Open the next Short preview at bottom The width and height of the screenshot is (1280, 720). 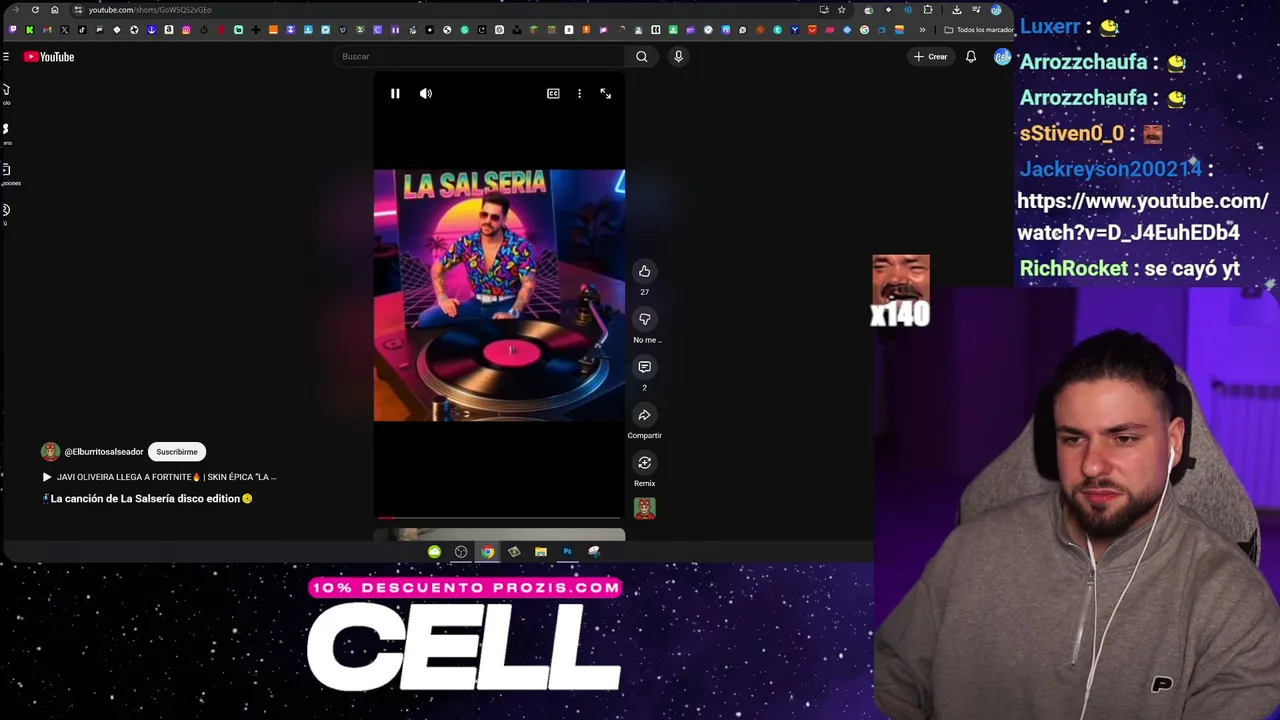(x=499, y=534)
